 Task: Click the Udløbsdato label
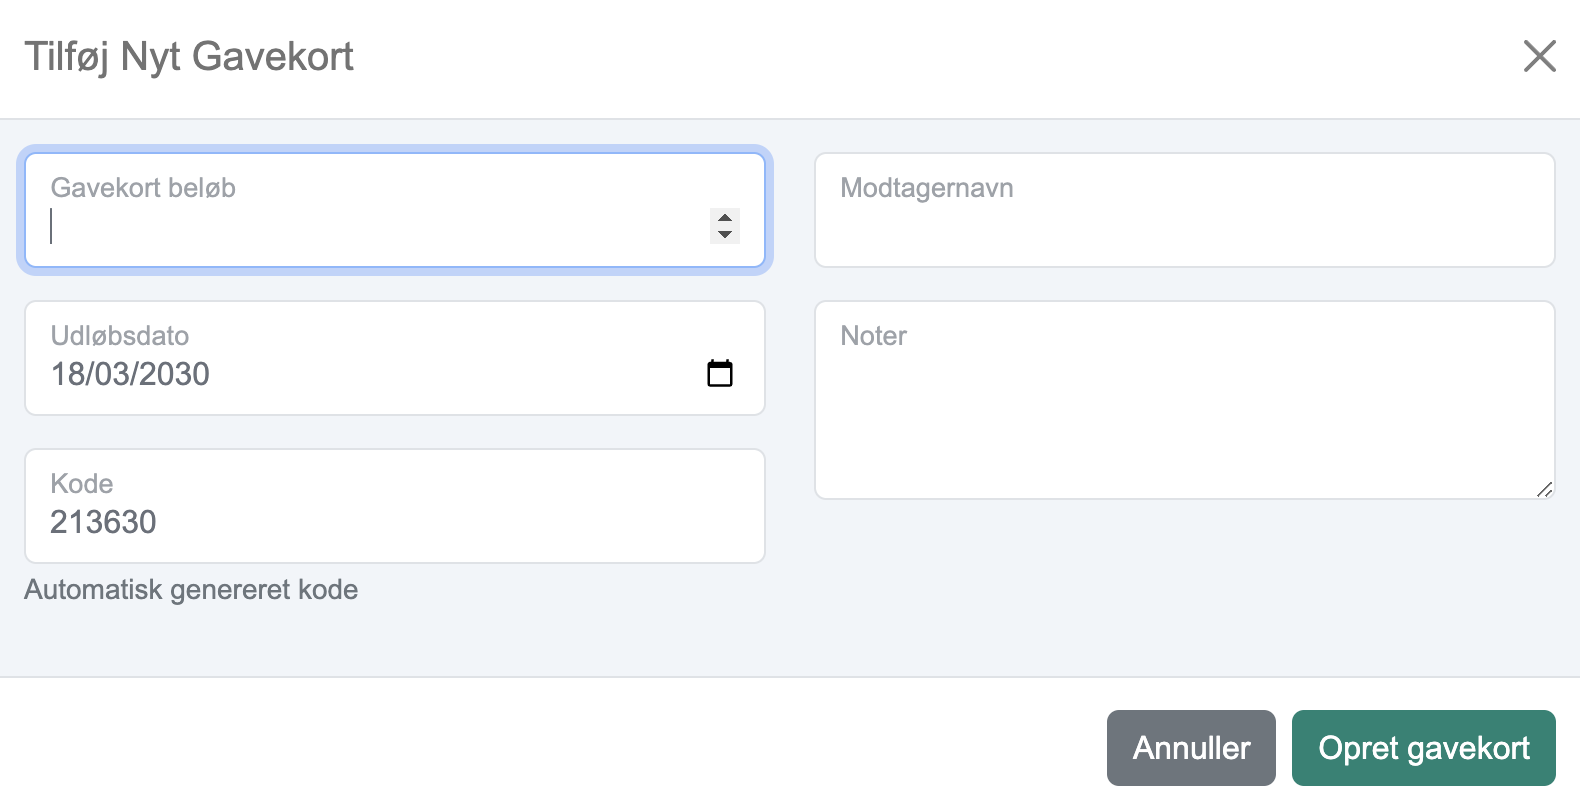click(120, 336)
